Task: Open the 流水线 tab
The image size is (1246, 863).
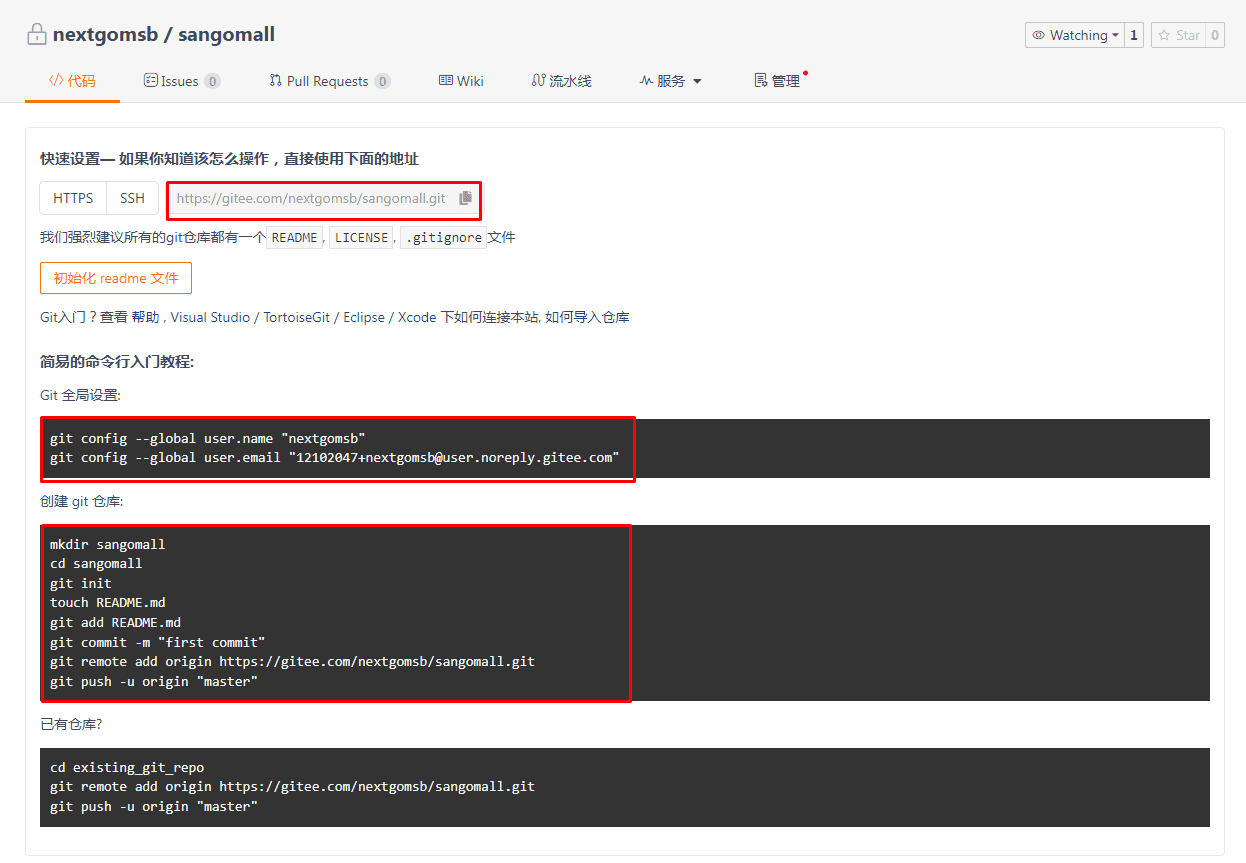Action: [561, 81]
